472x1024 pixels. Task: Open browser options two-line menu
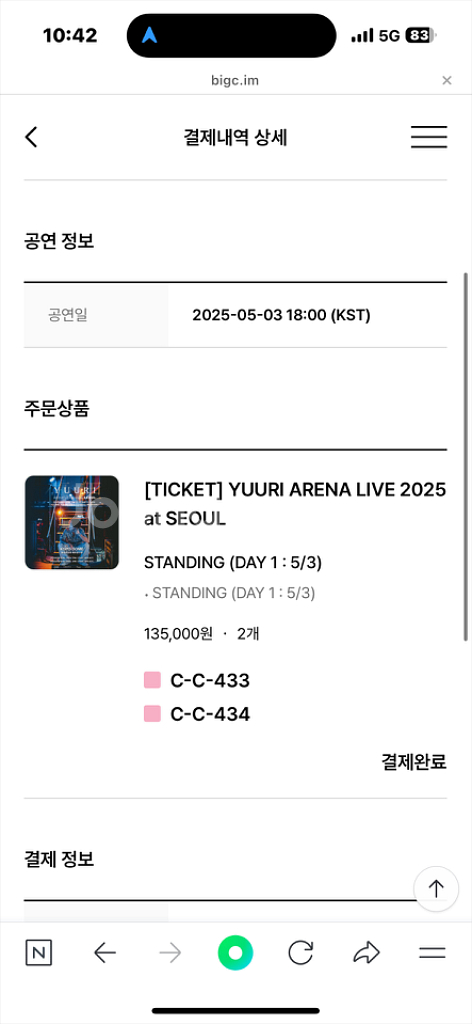point(432,953)
